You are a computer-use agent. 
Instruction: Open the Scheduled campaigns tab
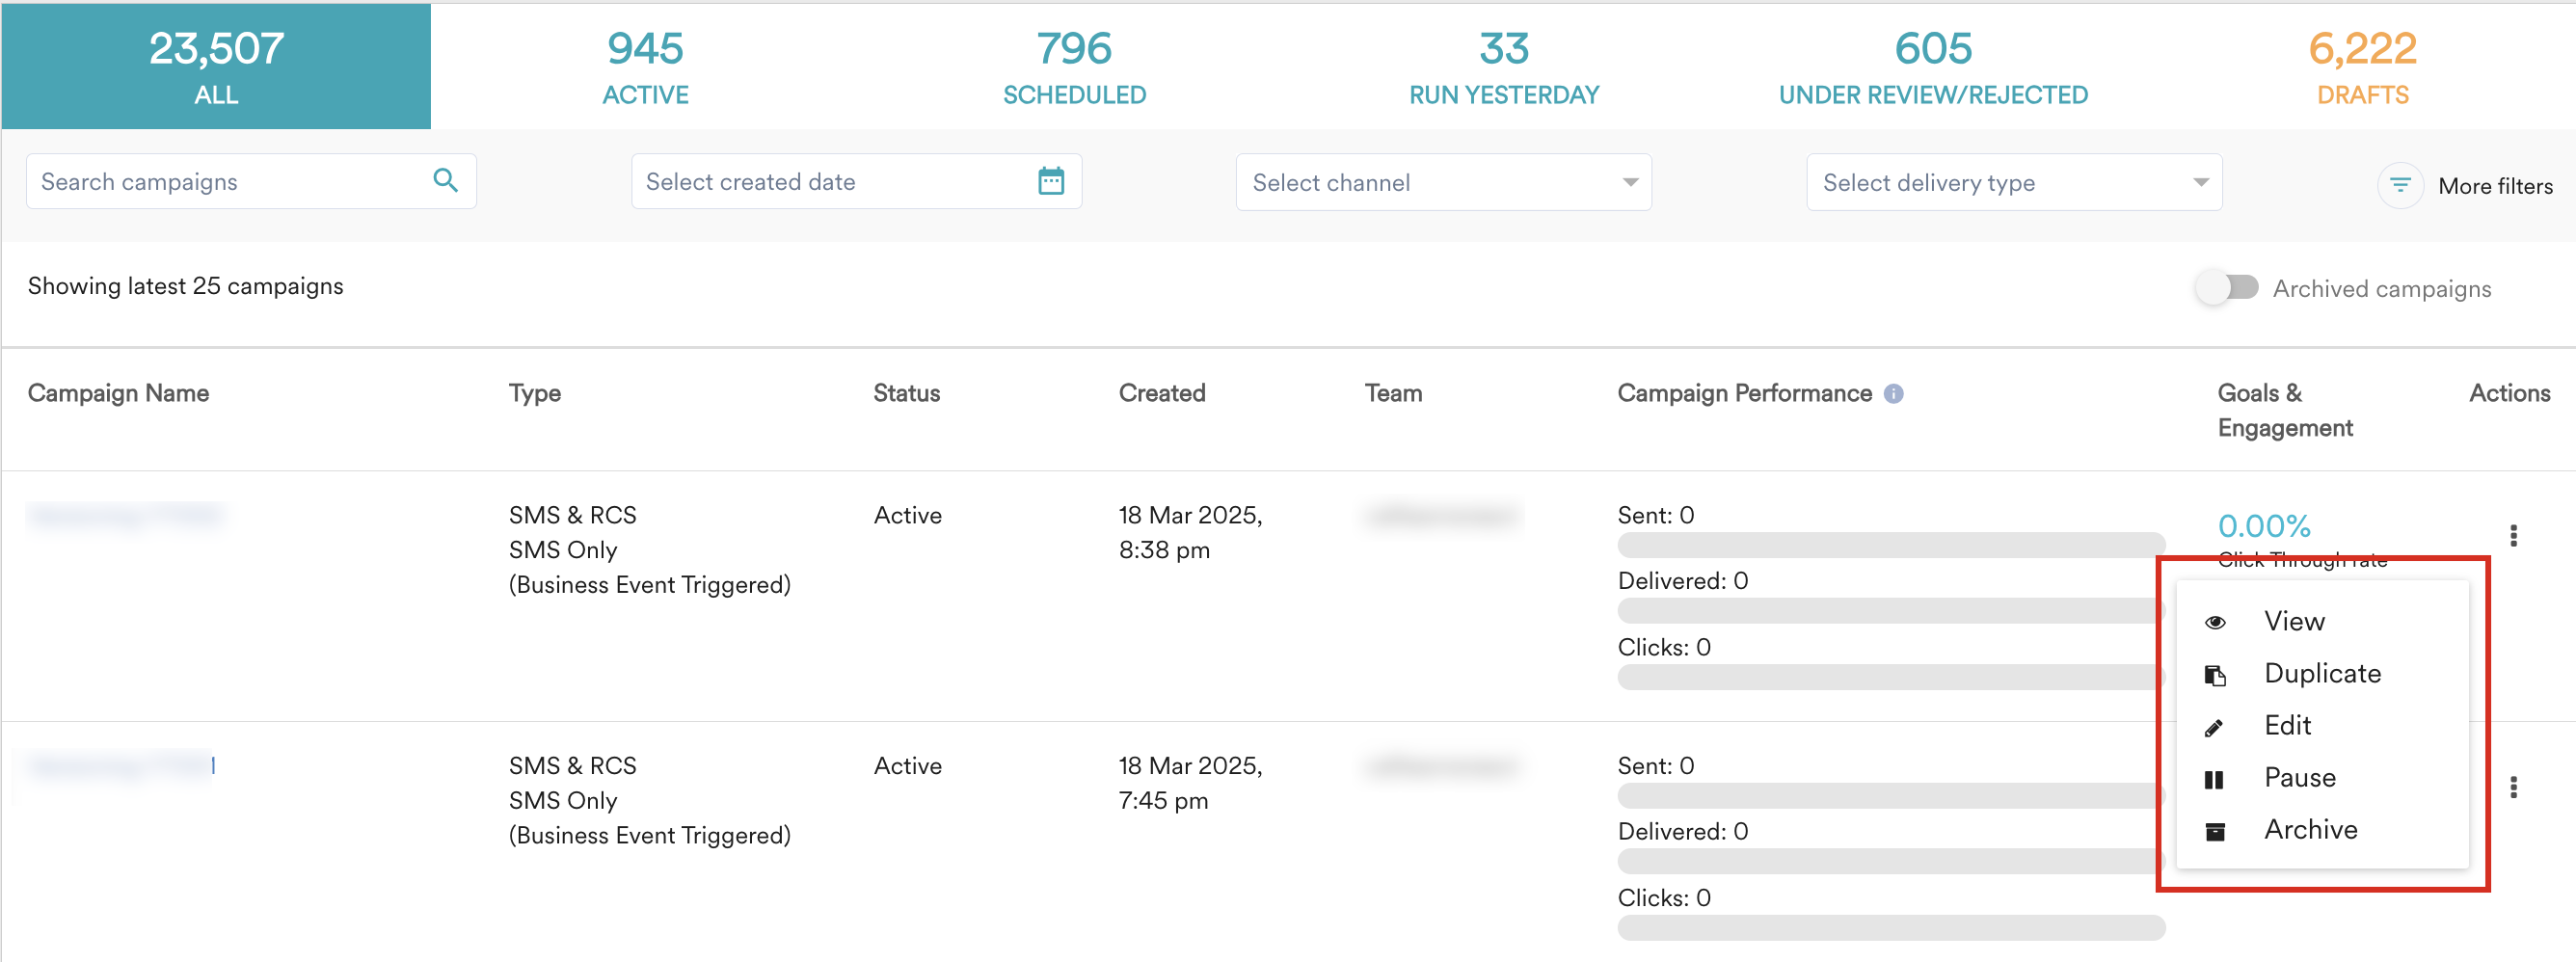tap(1074, 67)
